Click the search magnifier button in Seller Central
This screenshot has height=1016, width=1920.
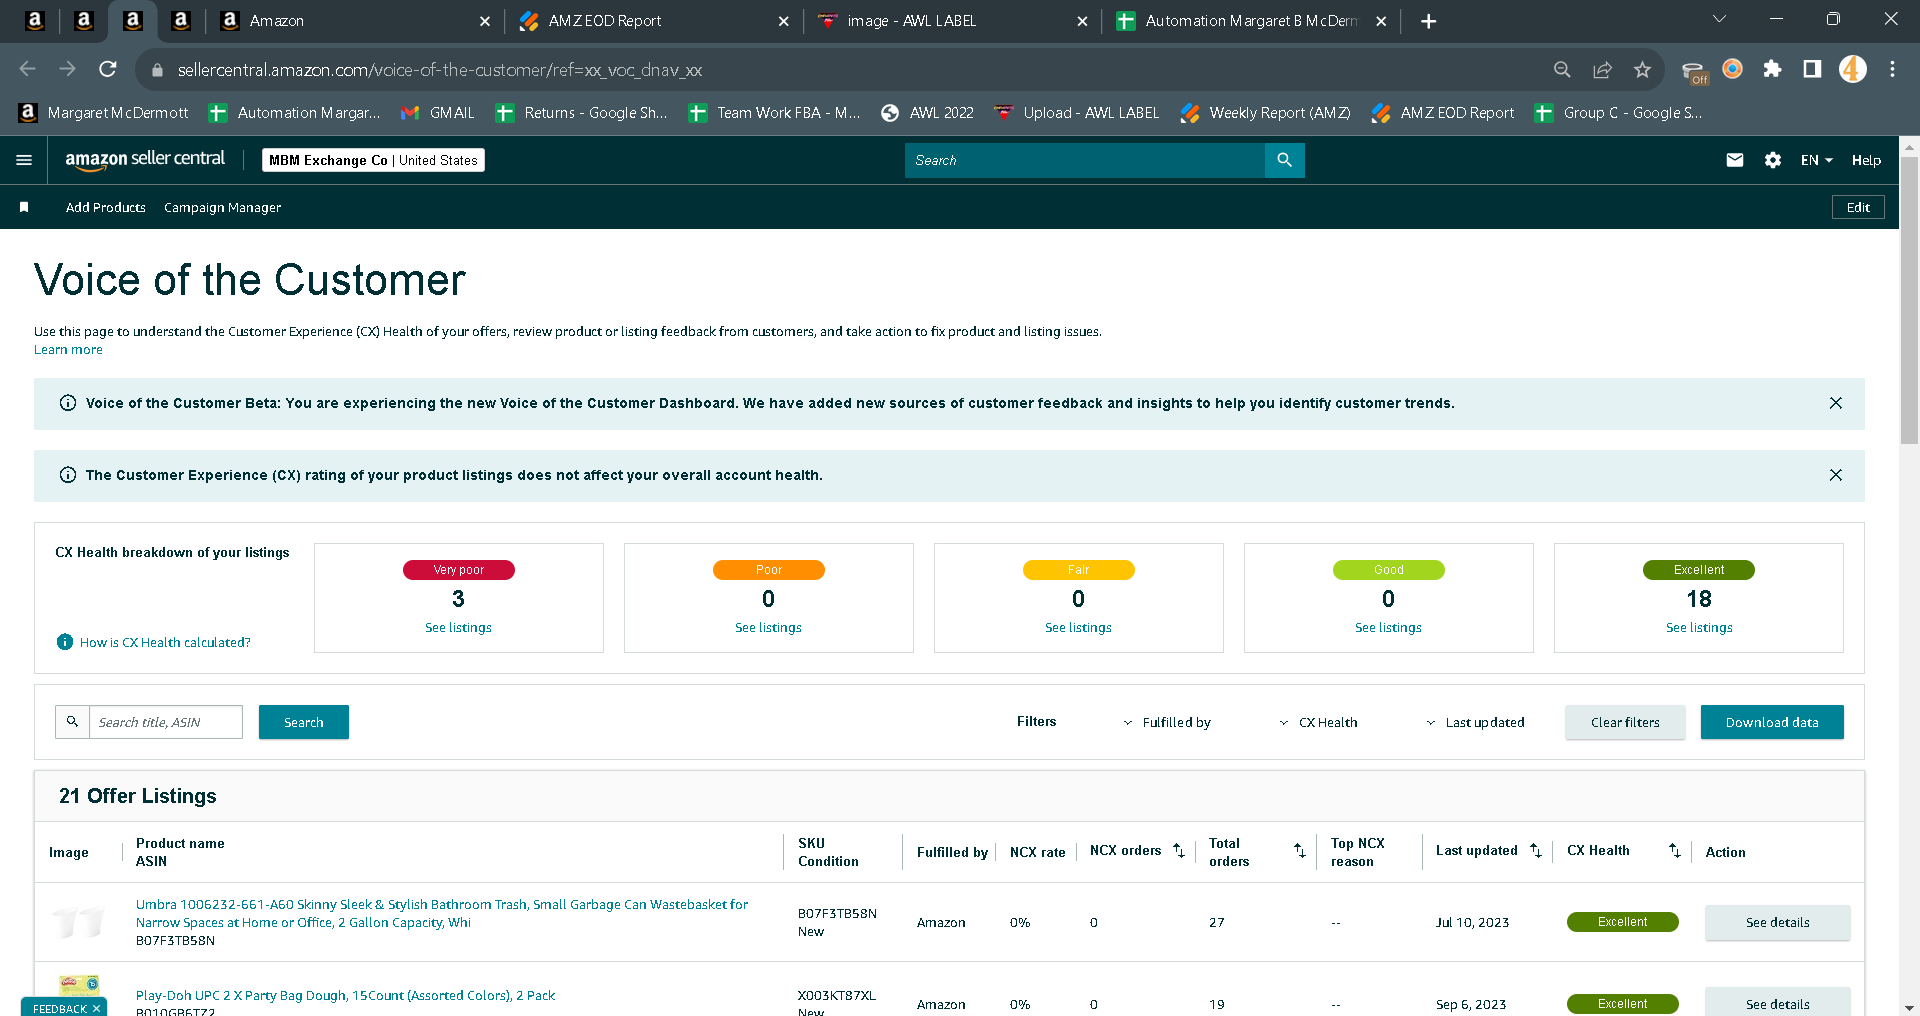[1284, 160]
